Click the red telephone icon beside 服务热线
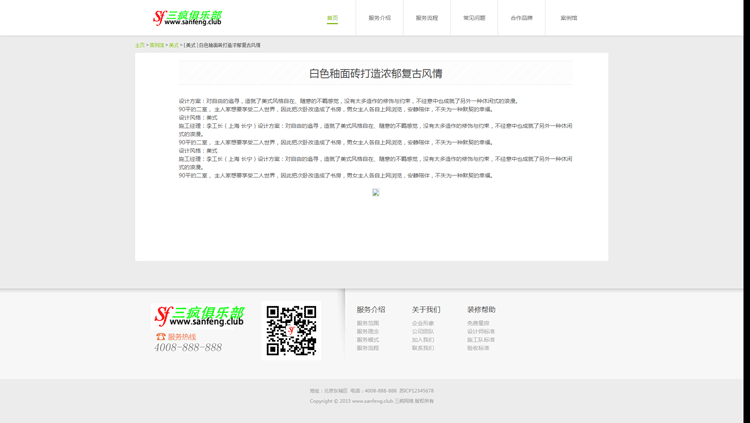 (x=161, y=336)
